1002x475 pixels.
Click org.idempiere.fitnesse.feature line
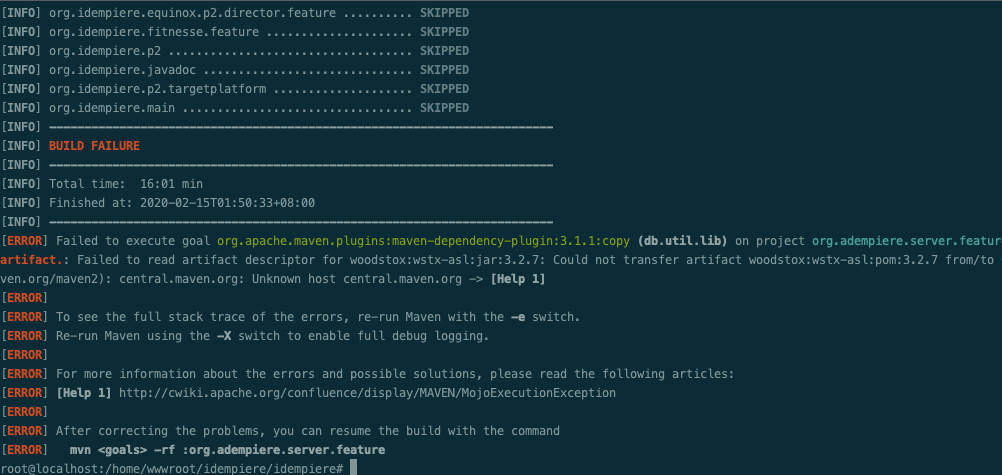(x=259, y=32)
